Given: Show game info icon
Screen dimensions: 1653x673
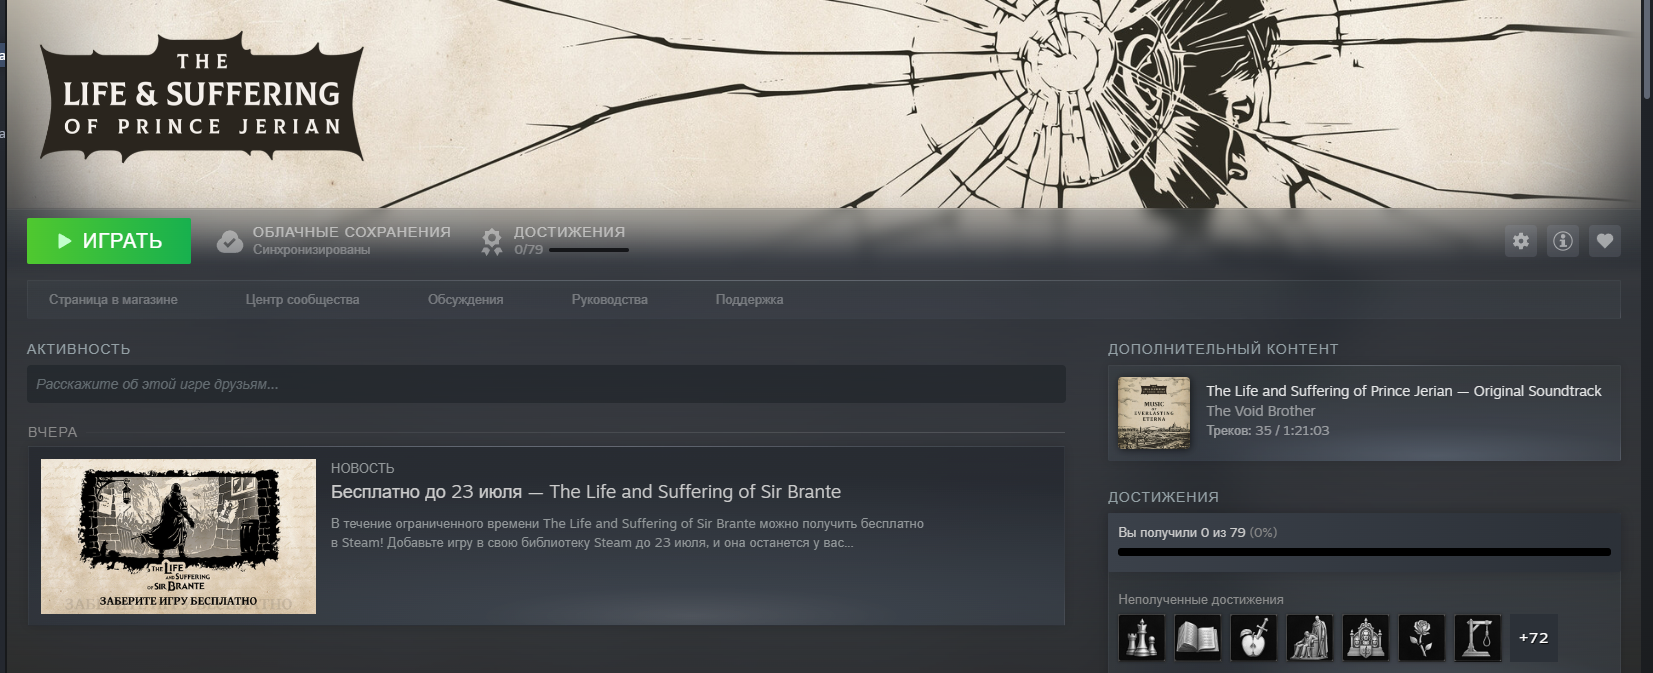Looking at the screenshot, I should coord(1563,241).
